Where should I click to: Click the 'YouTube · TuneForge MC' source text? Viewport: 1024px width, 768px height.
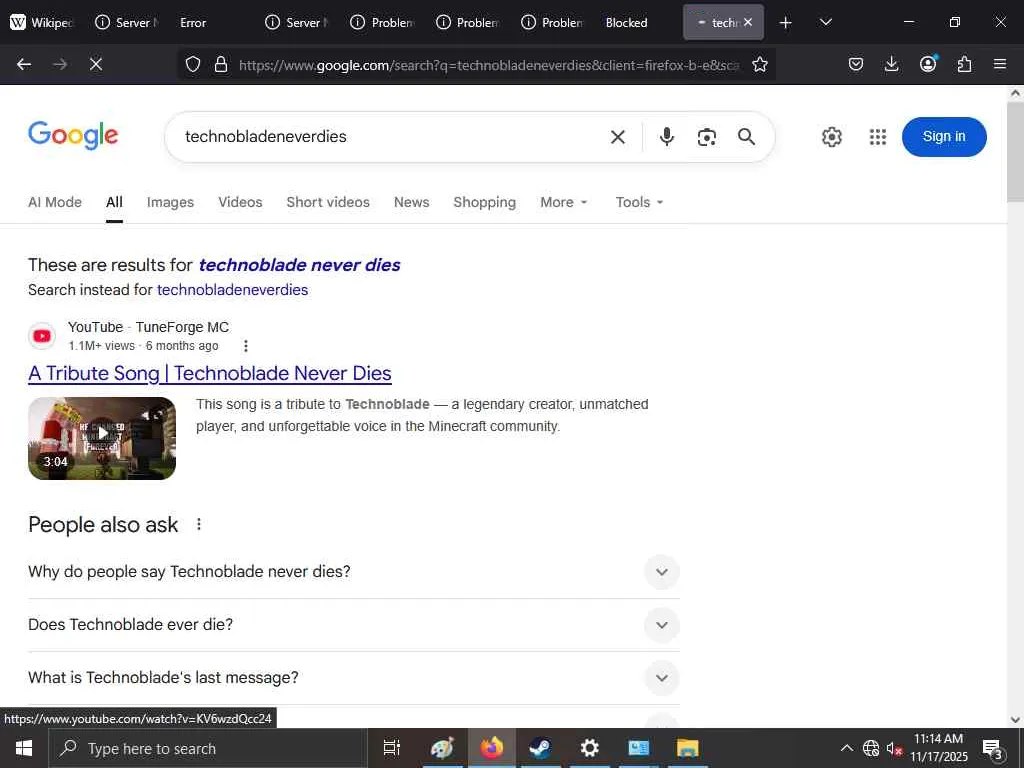click(x=148, y=327)
